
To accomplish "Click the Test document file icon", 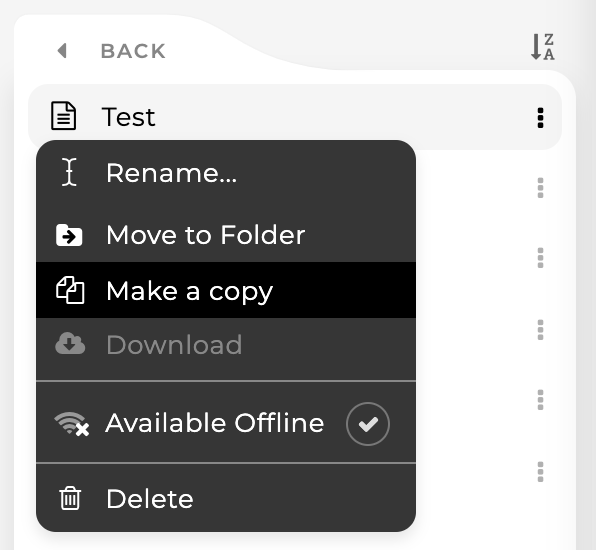I will click(63, 116).
